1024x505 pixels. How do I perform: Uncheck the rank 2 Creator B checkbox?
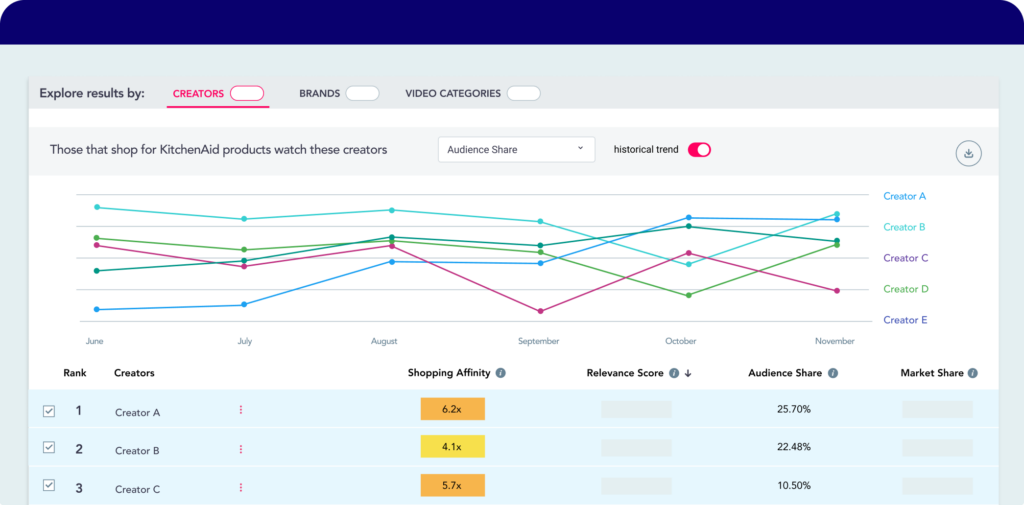coord(49,448)
